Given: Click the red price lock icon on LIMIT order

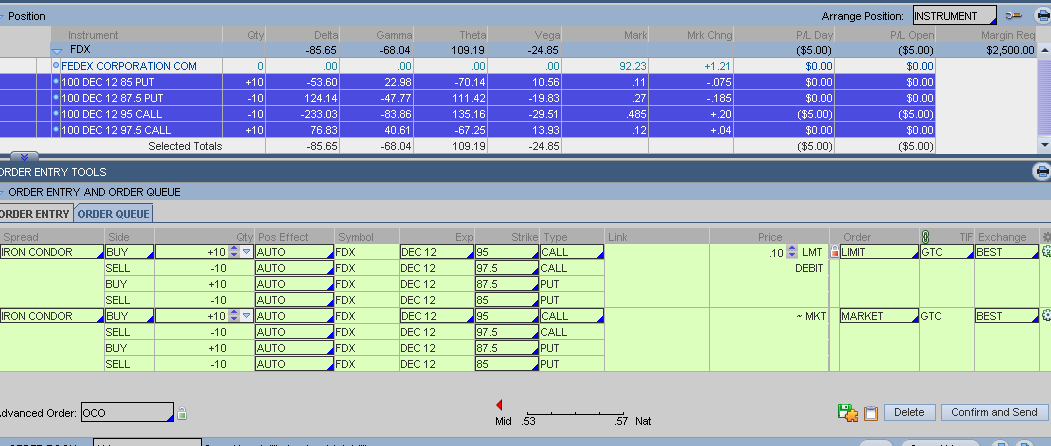Looking at the screenshot, I should click(835, 252).
